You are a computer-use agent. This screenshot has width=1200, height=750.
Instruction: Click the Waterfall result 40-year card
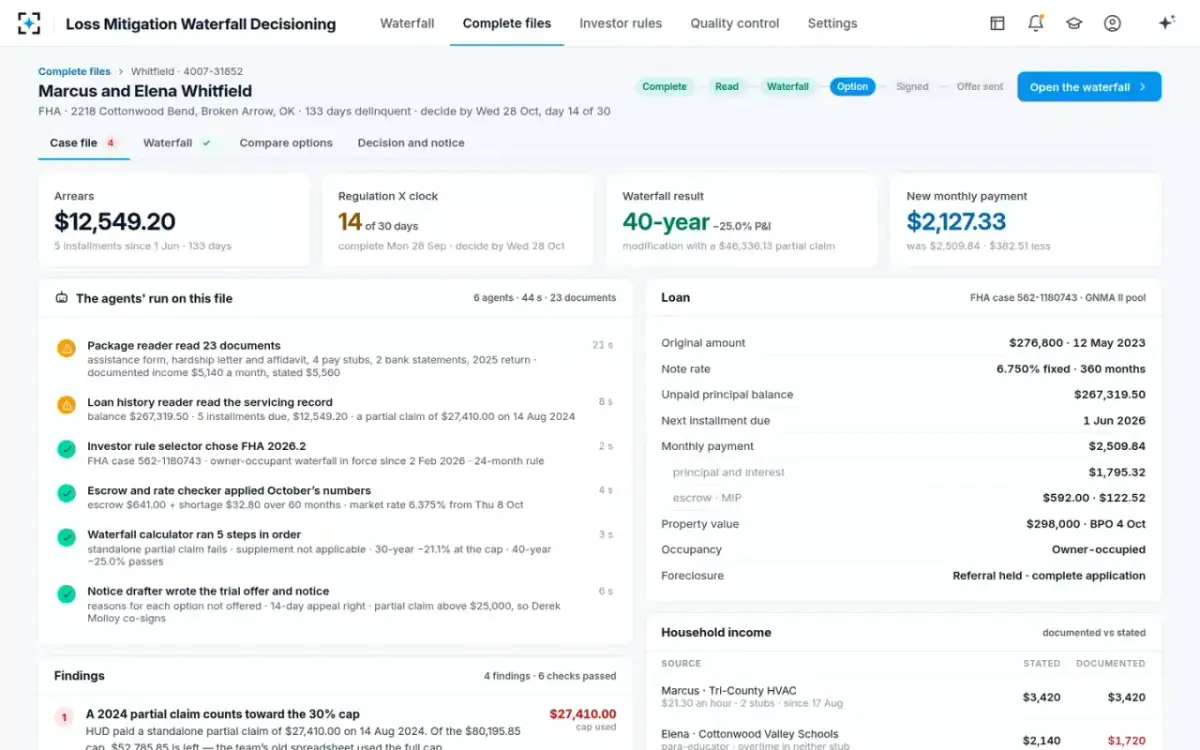pyautogui.click(x=742, y=220)
